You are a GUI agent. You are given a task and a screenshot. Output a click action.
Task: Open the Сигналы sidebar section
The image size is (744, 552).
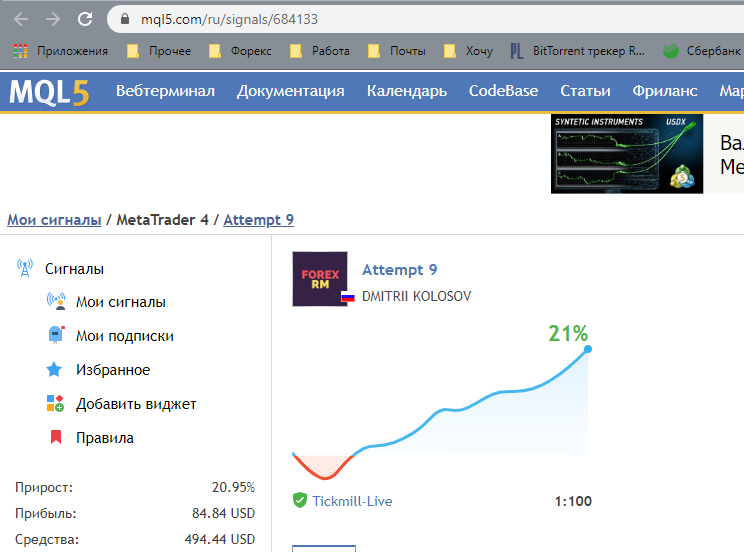[x=74, y=269]
